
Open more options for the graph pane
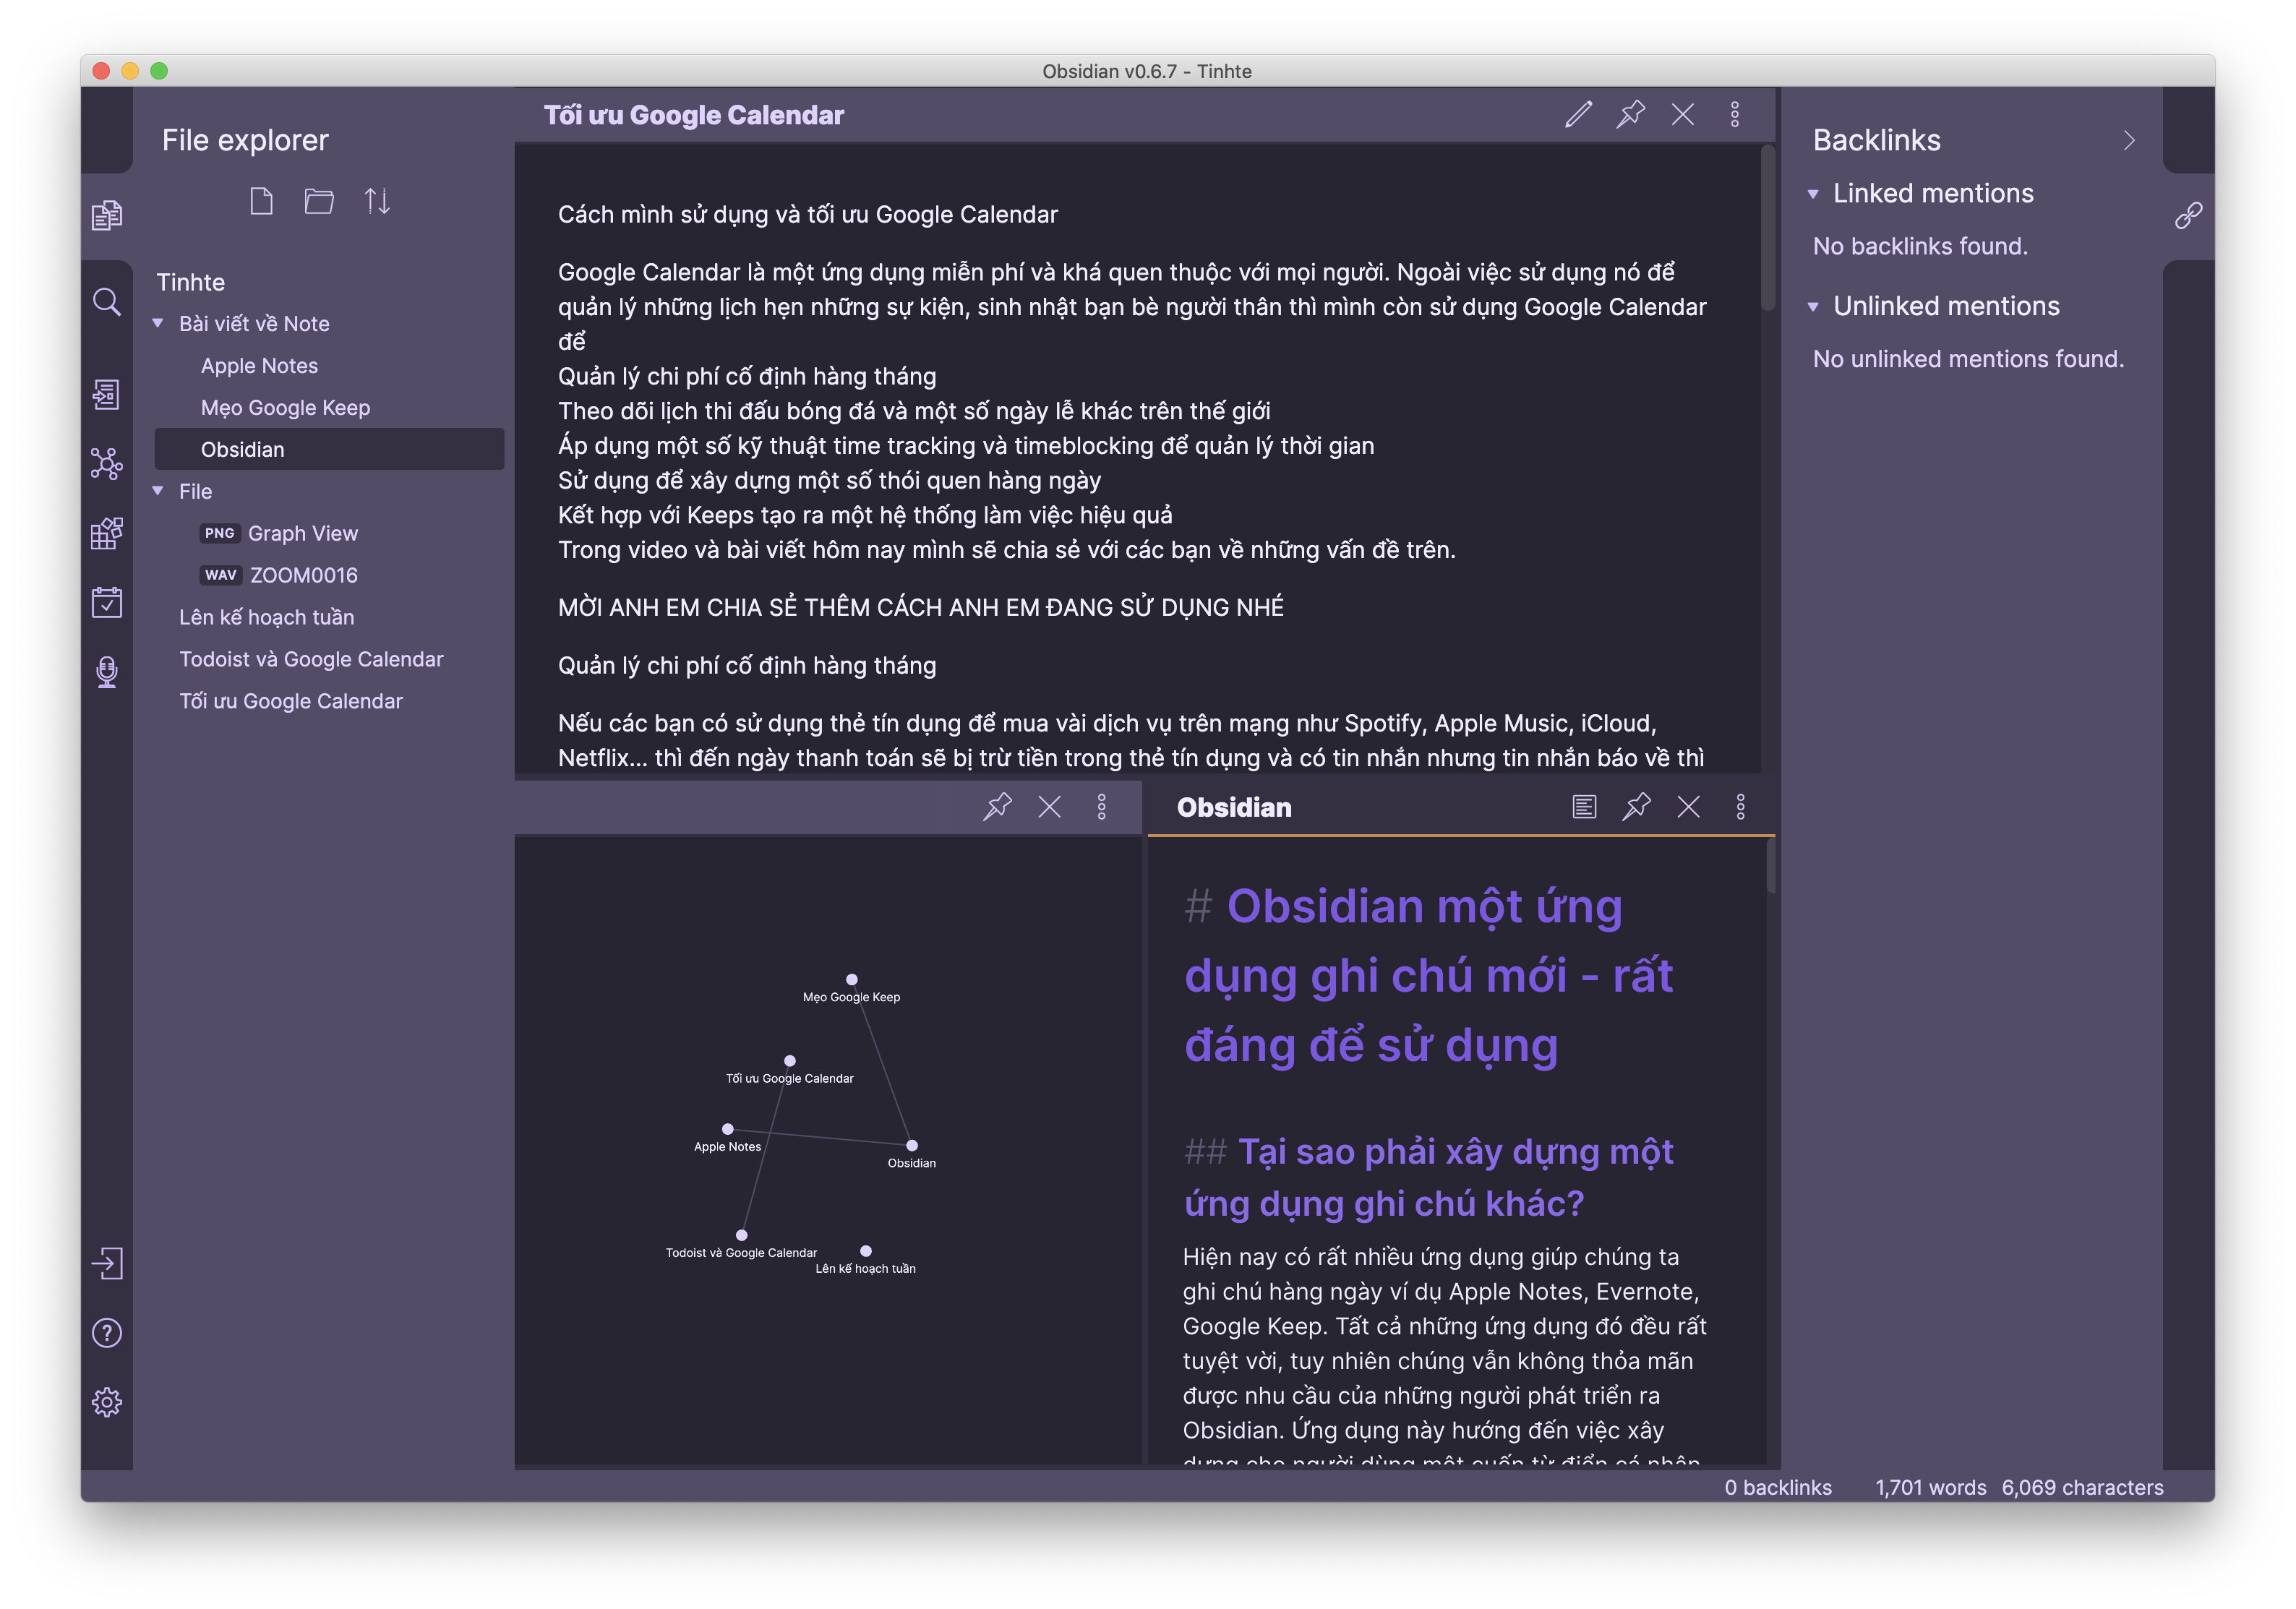tap(1101, 806)
